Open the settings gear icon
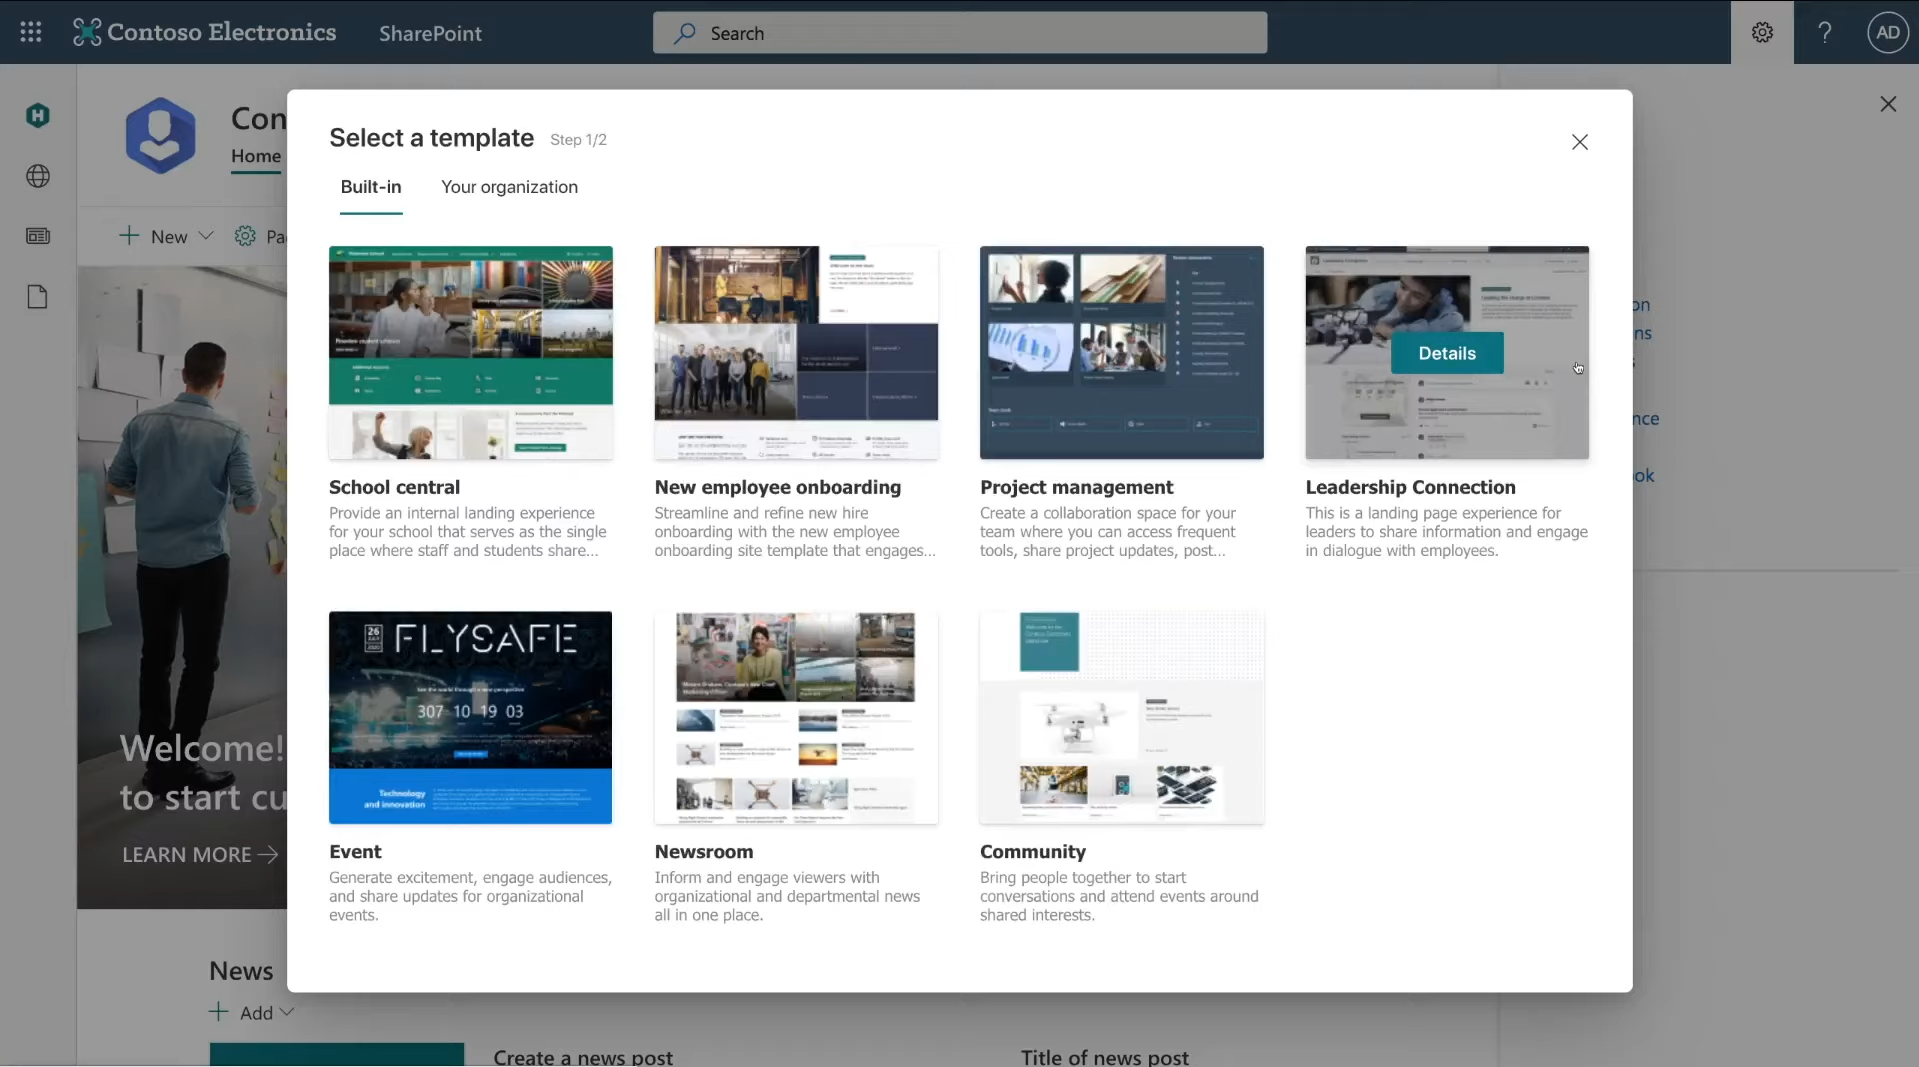This screenshot has height=1067, width=1919. (1762, 32)
